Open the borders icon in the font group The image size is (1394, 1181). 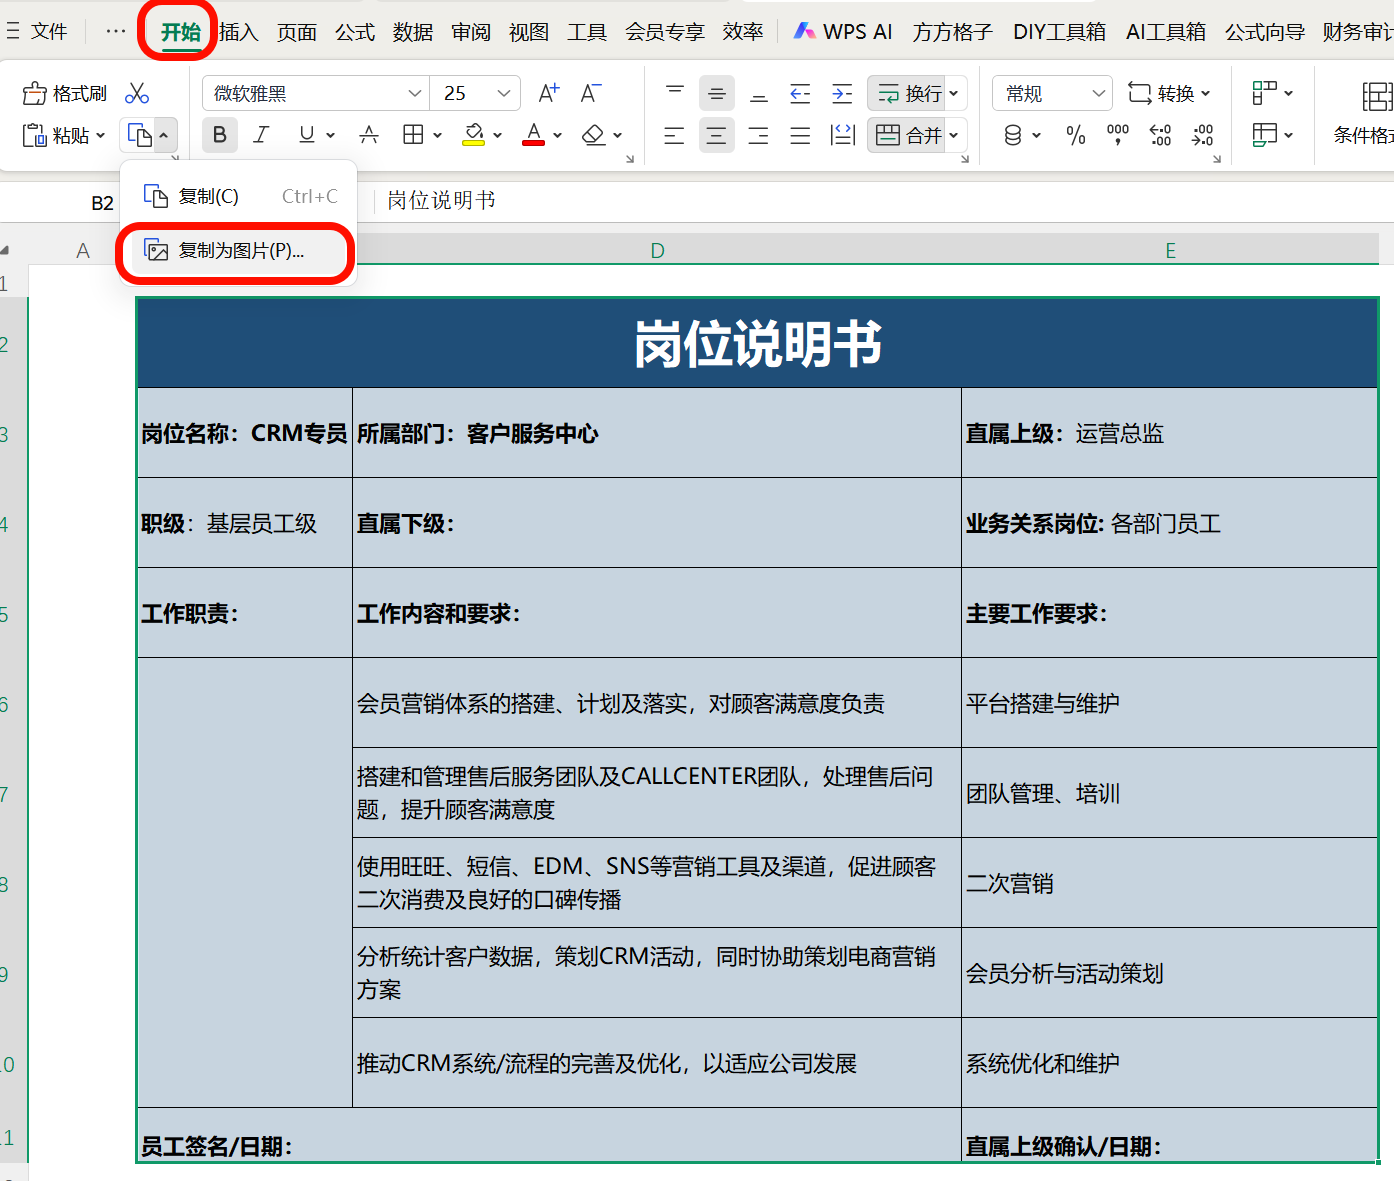[414, 135]
